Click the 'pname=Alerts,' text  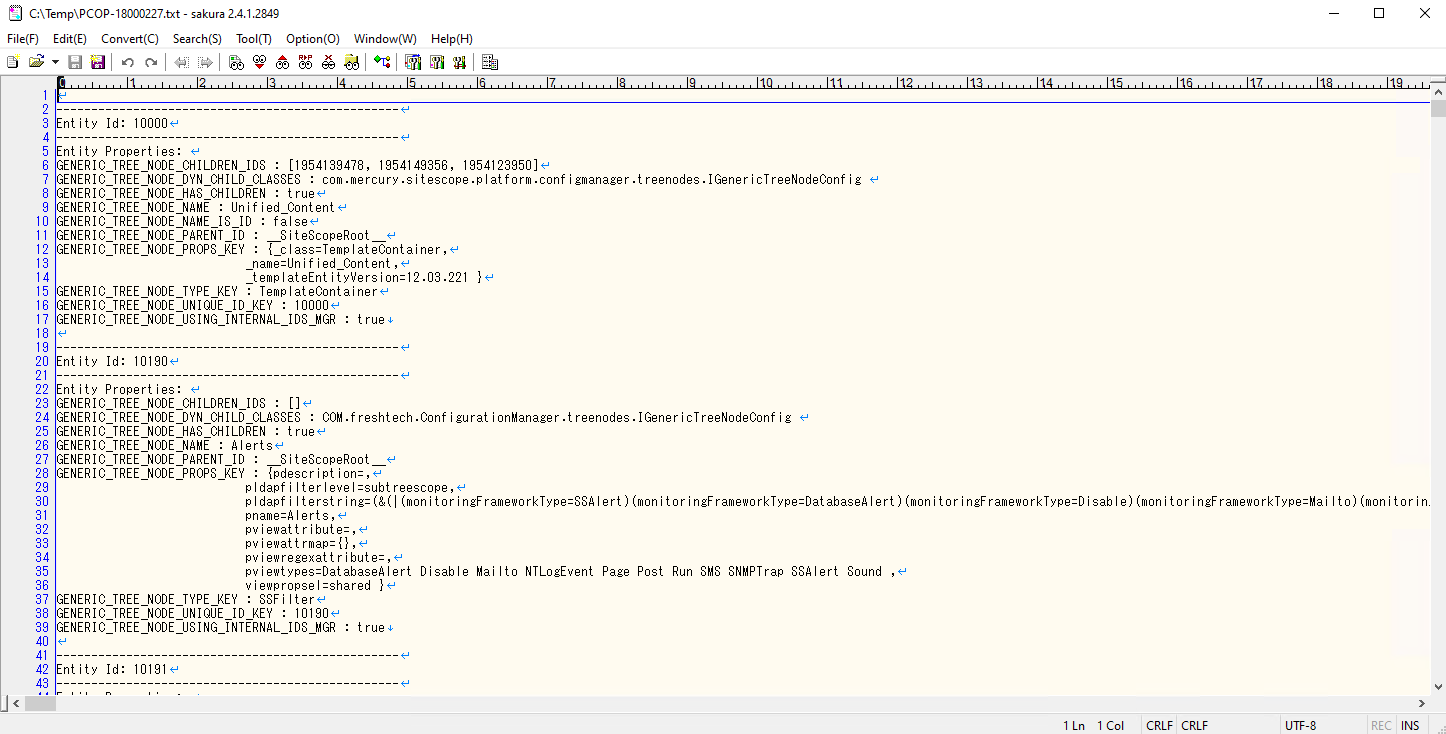tap(290, 515)
